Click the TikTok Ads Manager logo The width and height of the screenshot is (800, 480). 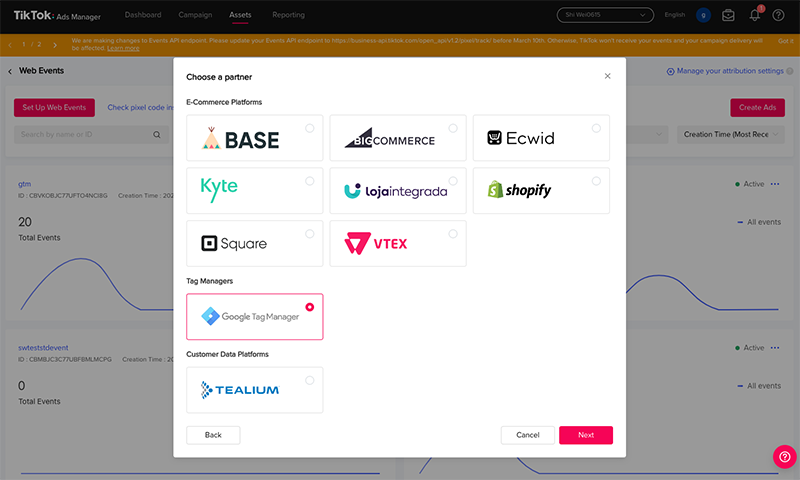point(57,16)
